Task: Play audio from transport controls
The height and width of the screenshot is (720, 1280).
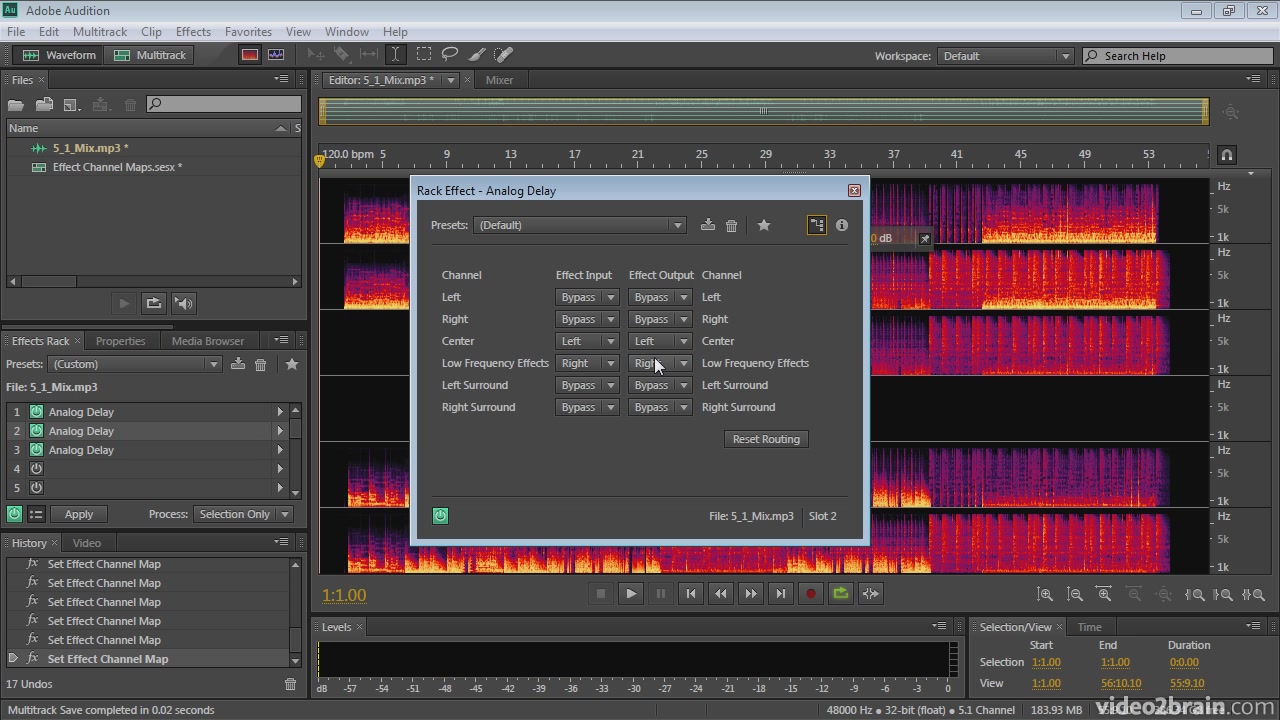Action: tap(631, 593)
